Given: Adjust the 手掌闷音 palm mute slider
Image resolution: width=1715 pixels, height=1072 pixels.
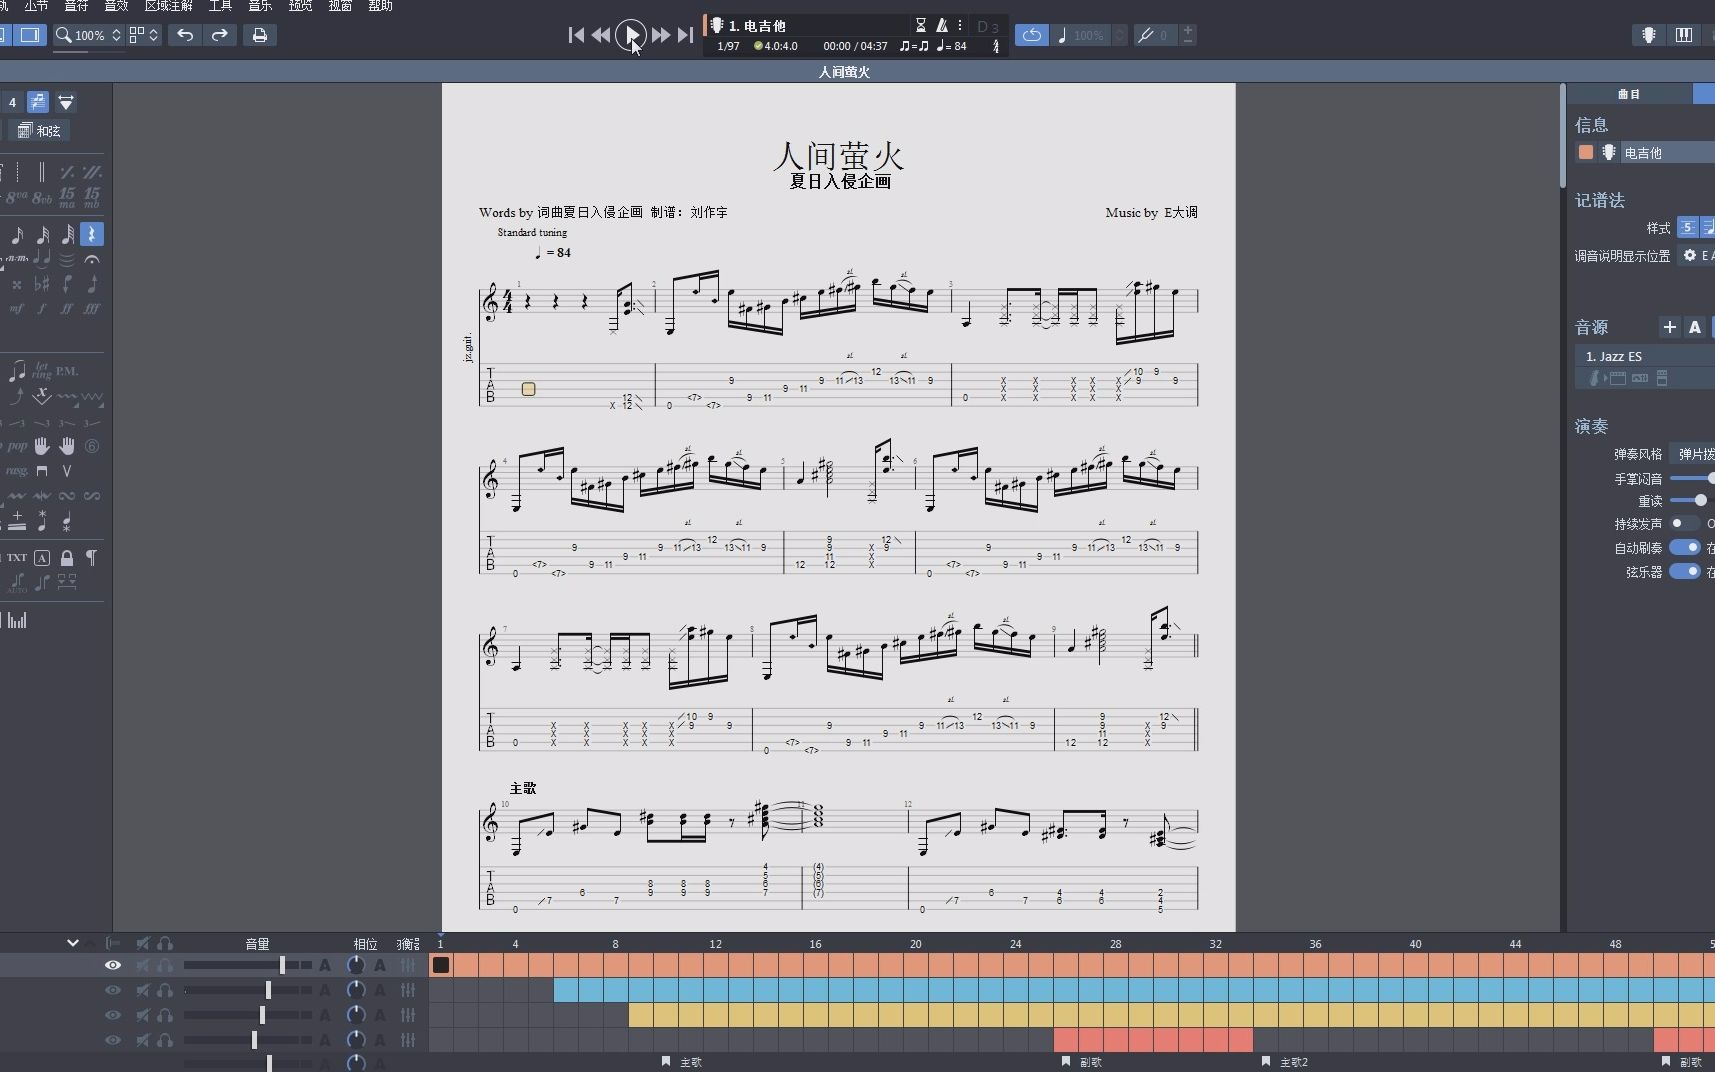Looking at the screenshot, I should (x=1693, y=479).
